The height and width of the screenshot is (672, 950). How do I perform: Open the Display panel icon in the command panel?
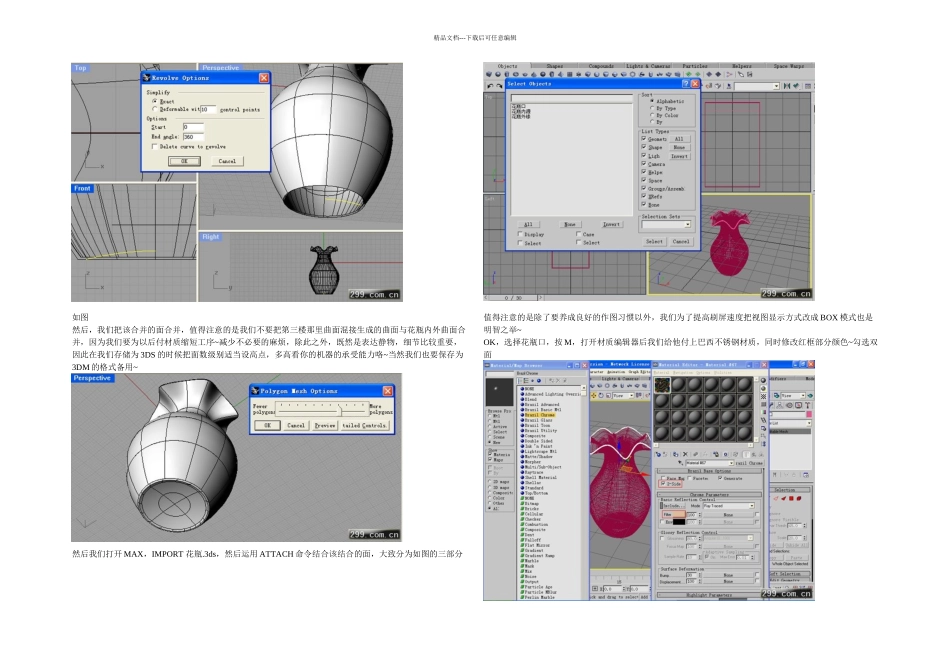click(799, 405)
